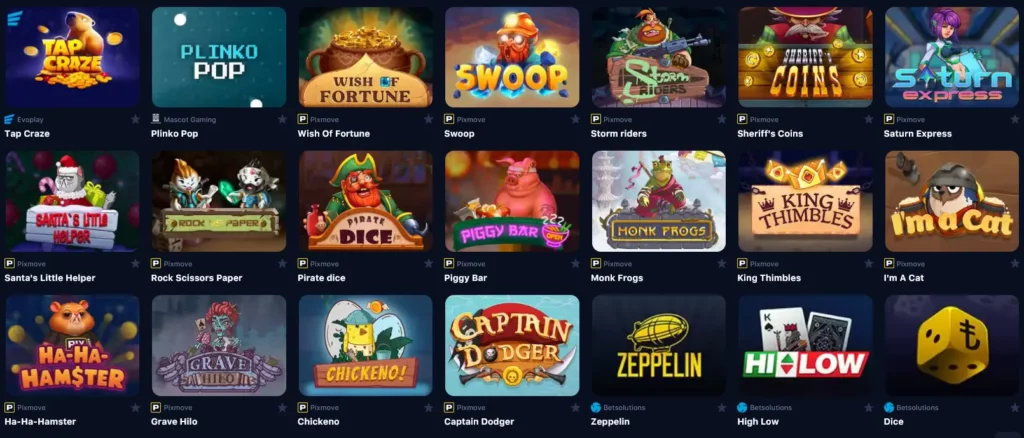This screenshot has width=1024, height=438.
Task: Open the Zeppelin game thumbnail
Action: click(x=659, y=345)
